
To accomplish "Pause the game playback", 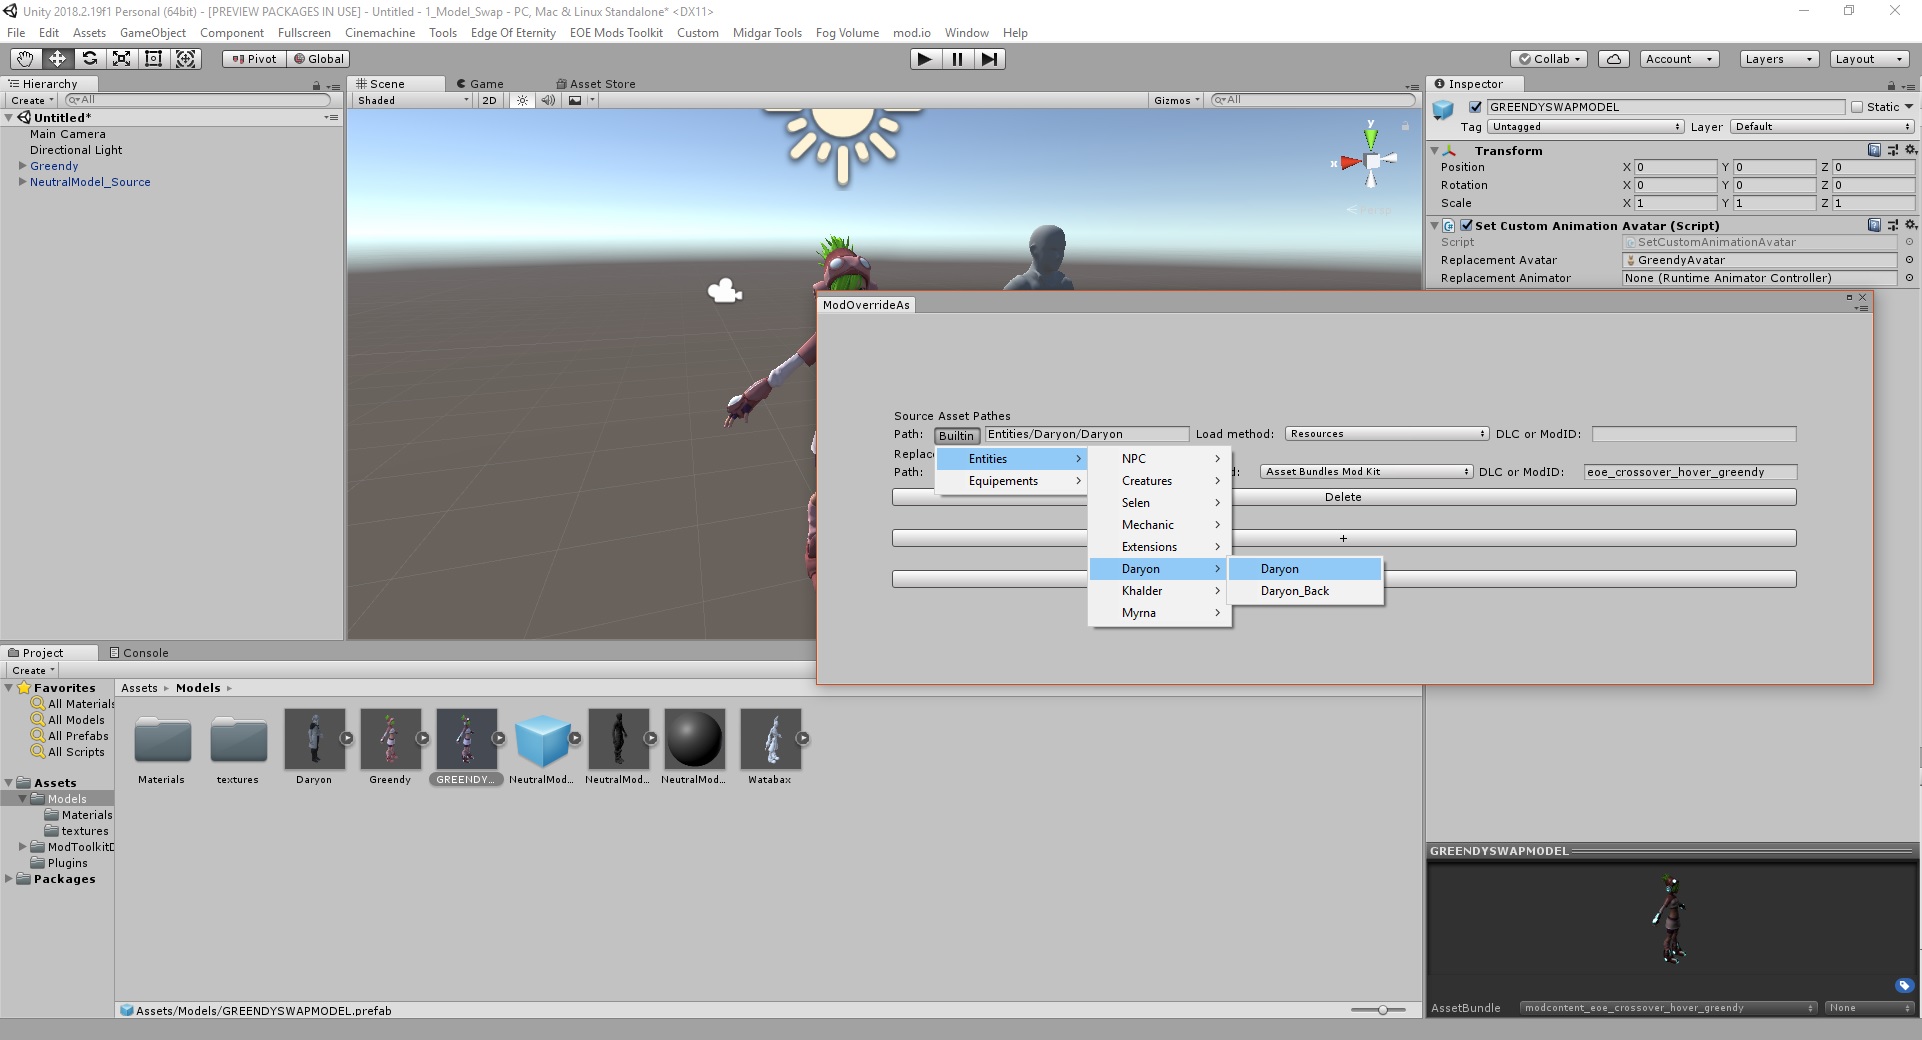I will 957,59.
